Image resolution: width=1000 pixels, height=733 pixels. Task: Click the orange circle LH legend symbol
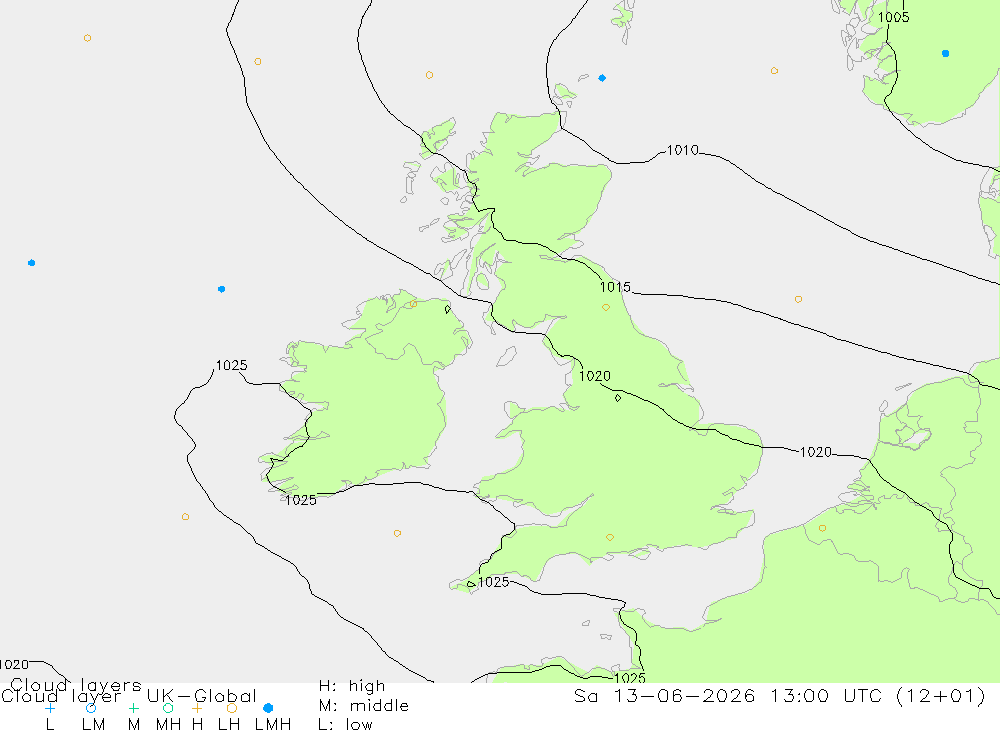pyautogui.click(x=232, y=708)
